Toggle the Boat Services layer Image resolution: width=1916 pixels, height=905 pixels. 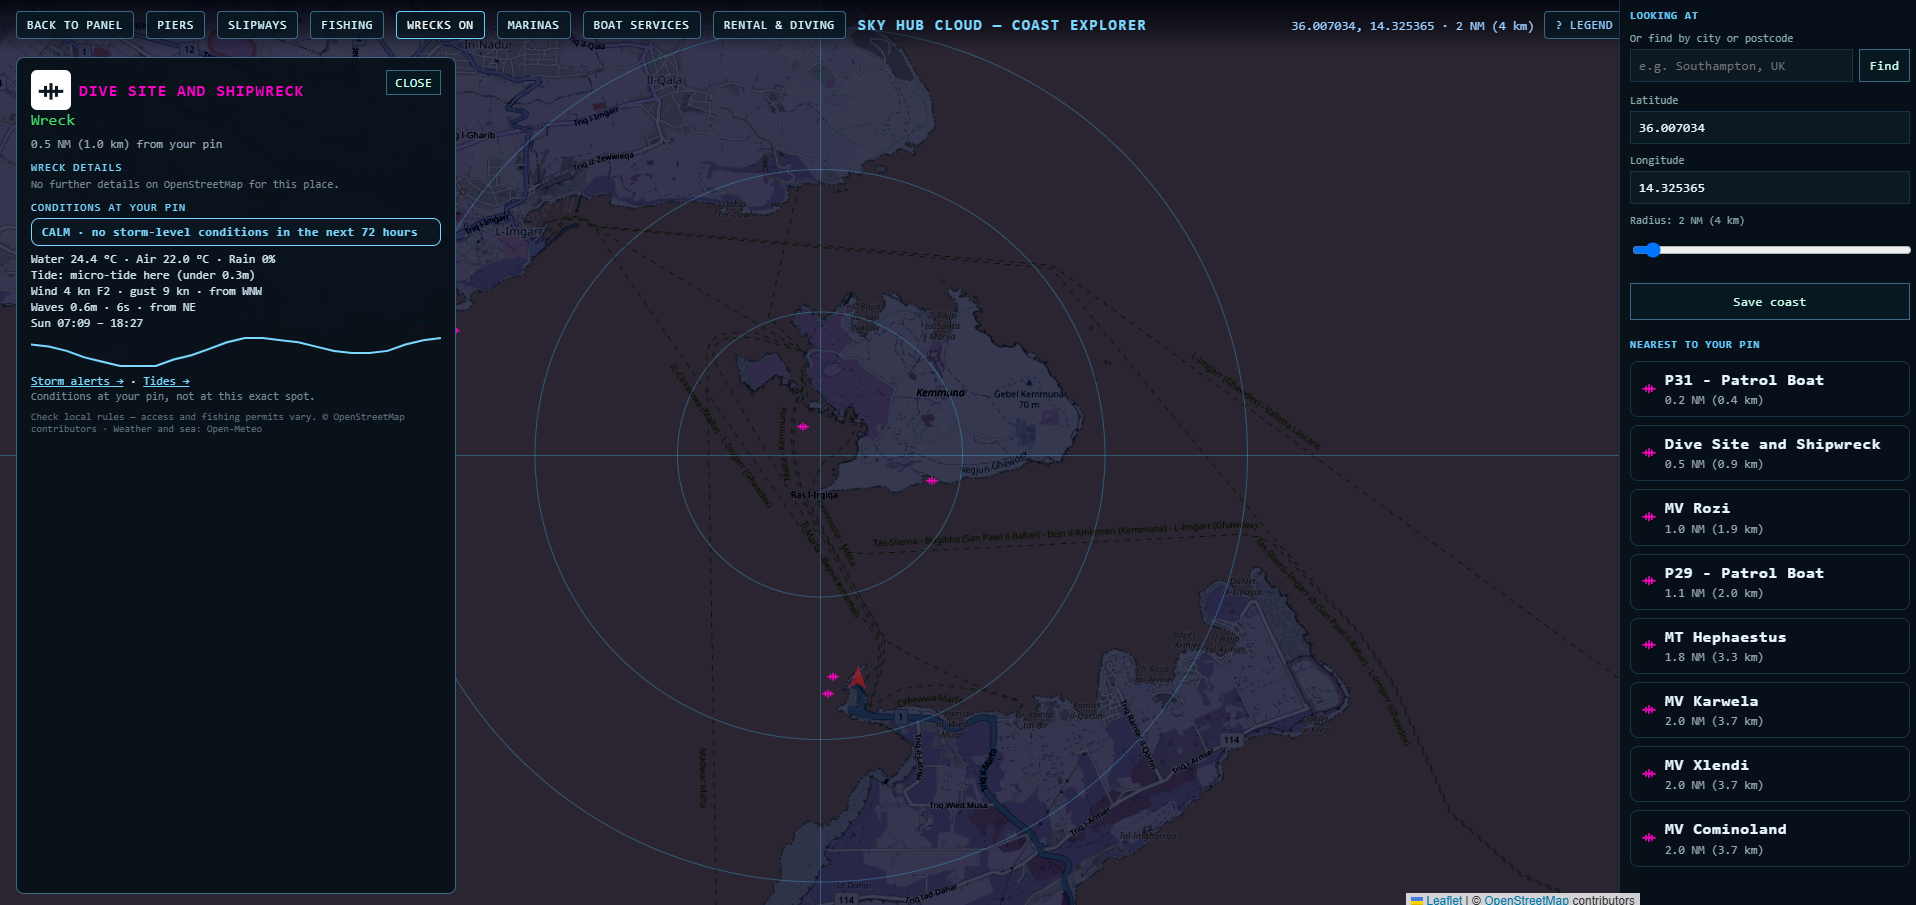pyautogui.click(x=641, y=25)
